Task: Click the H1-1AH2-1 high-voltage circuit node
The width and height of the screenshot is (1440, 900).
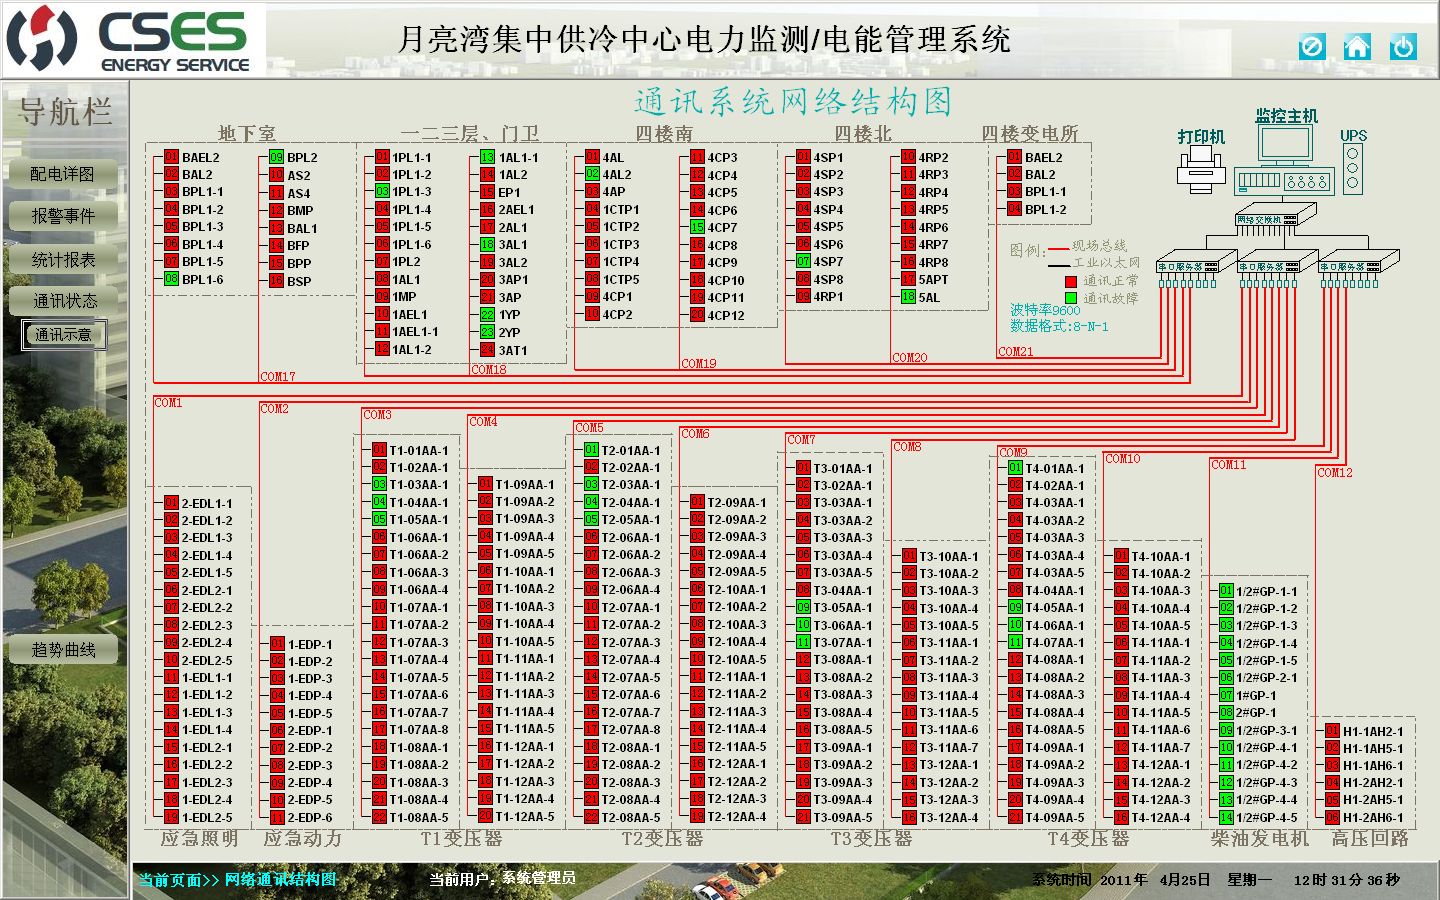Action: [x=1371, y=731]
